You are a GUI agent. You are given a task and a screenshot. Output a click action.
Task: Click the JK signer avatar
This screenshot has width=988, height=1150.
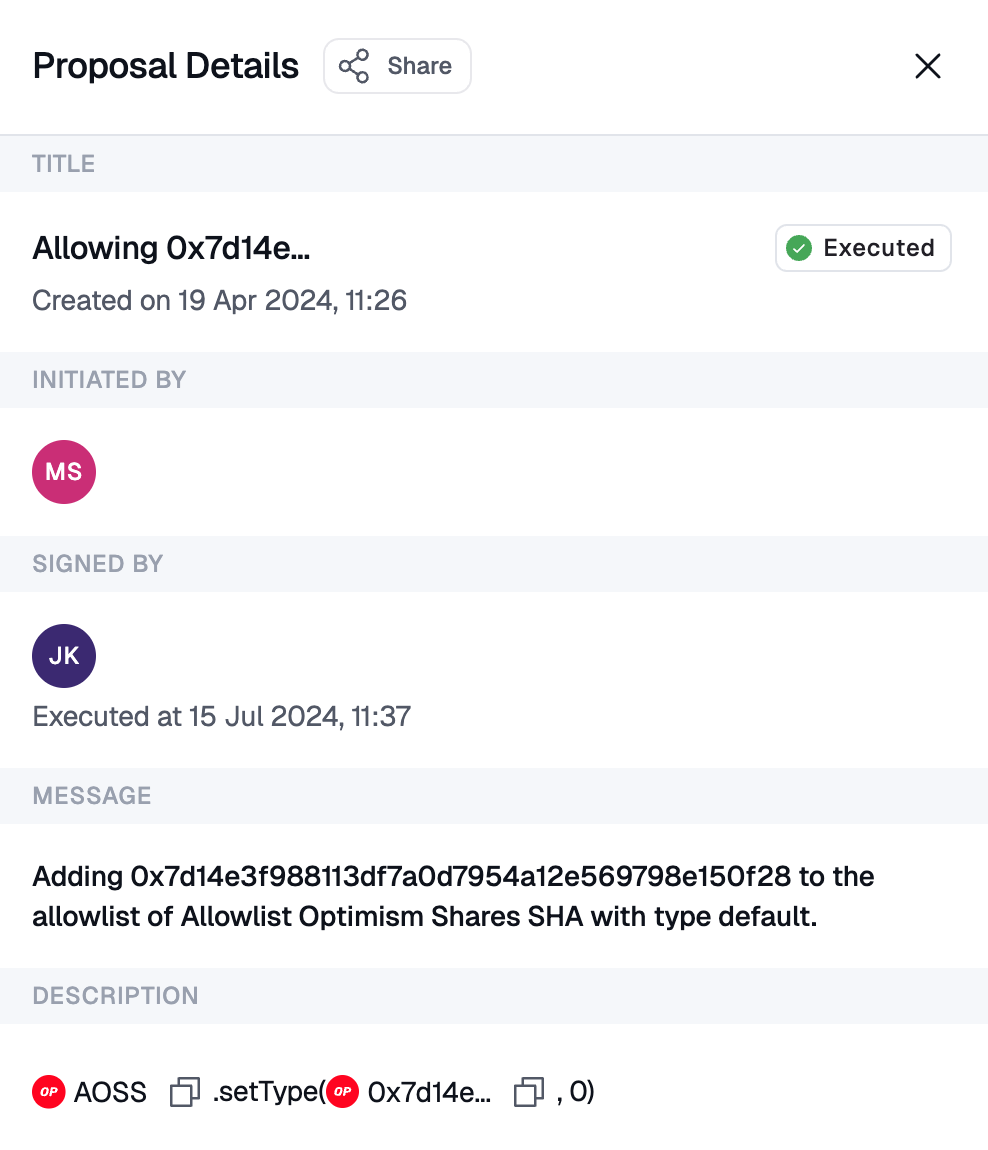(x=64, y=656)
